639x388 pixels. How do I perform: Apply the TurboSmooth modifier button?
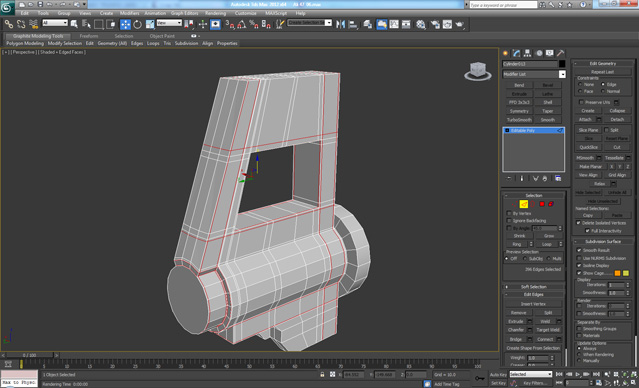[519, 120]
